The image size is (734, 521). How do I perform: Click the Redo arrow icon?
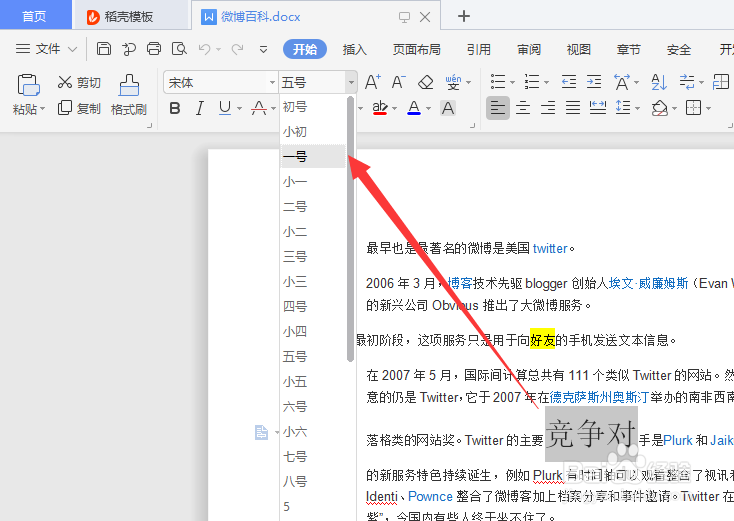tap(238, 49)
